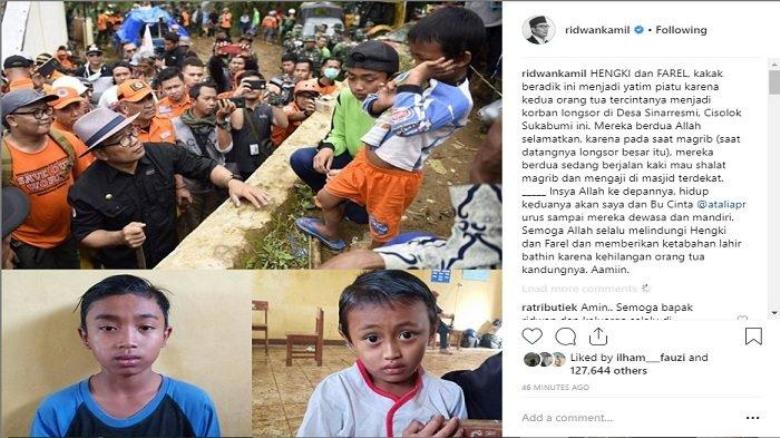Screen dimensions: 780x438
Task: Click the liker avatars beside Liked by
Action: [544, 359]
